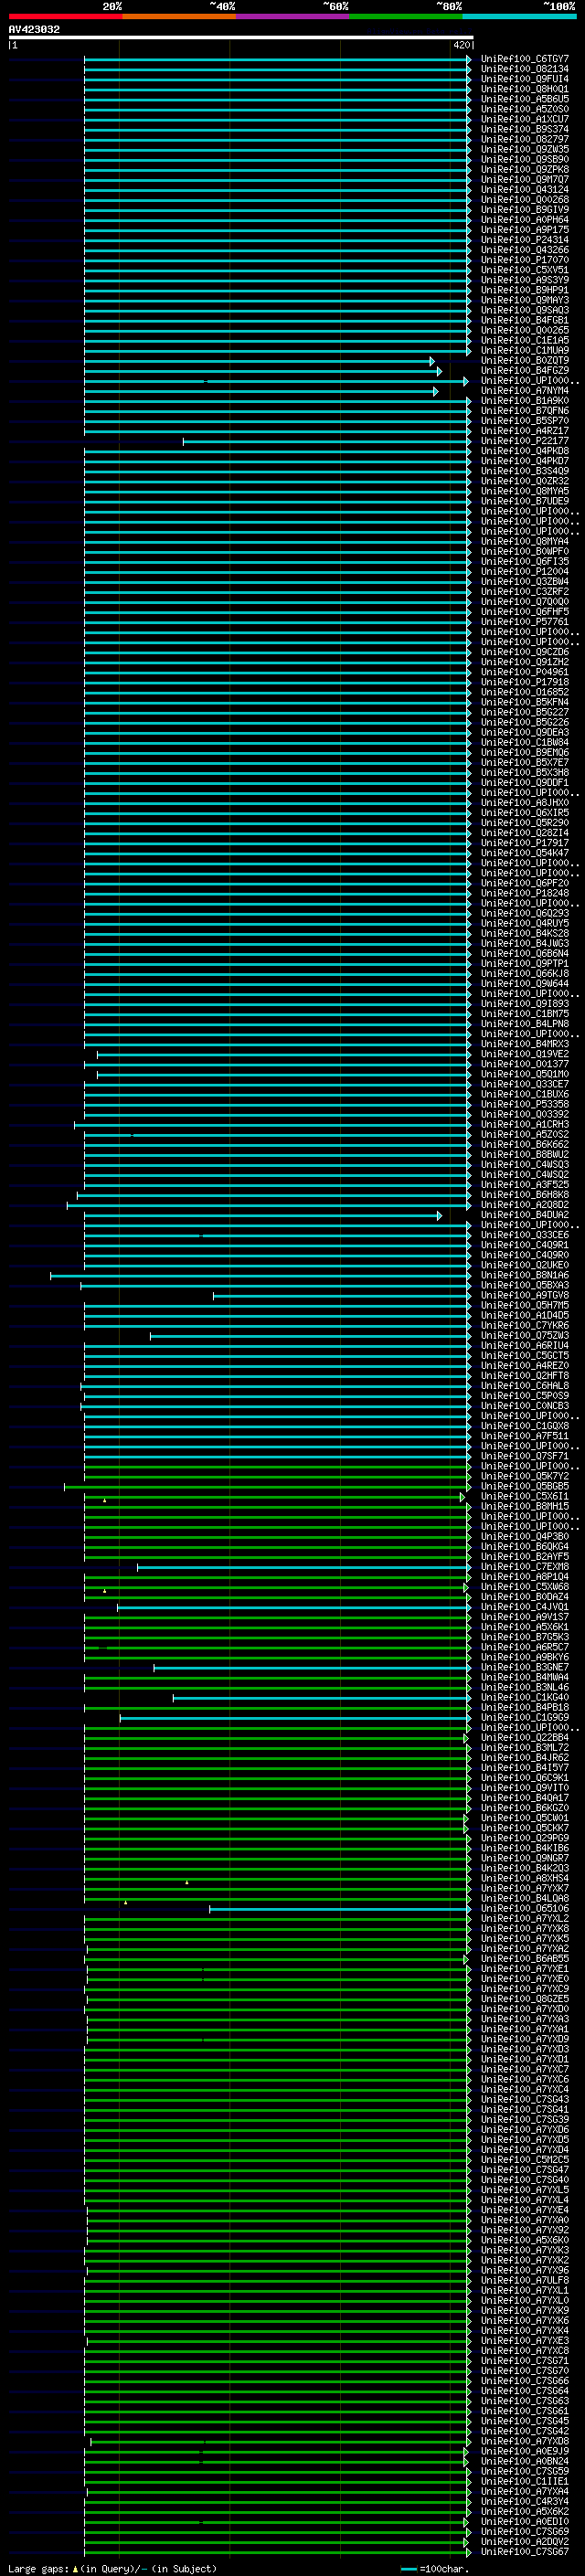Select the UniRef100_P24314 label
This screenshot has width=585, height=2576.
(x=524, y=240)
